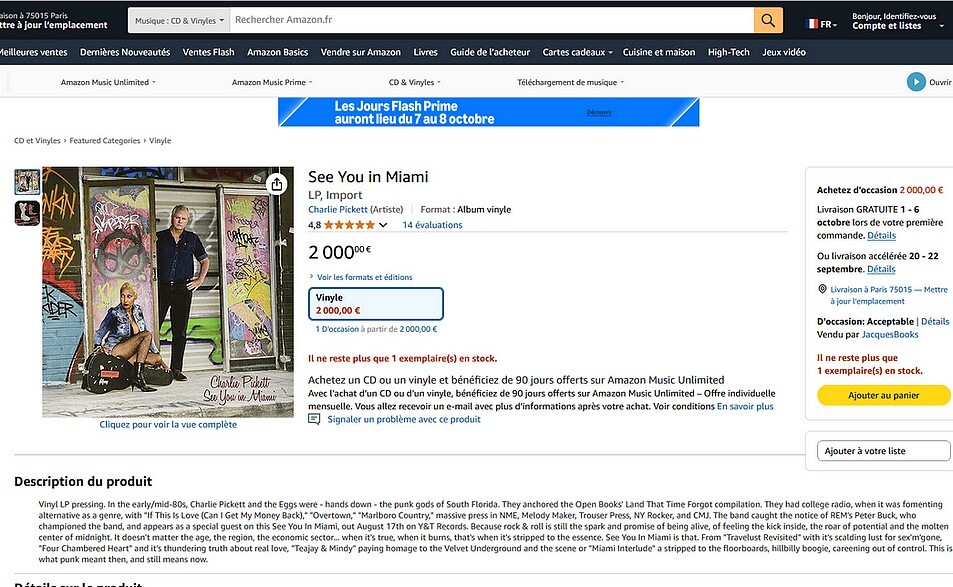Open the Livres navigation item
The image size is (953, 587).
coord(425,52)
